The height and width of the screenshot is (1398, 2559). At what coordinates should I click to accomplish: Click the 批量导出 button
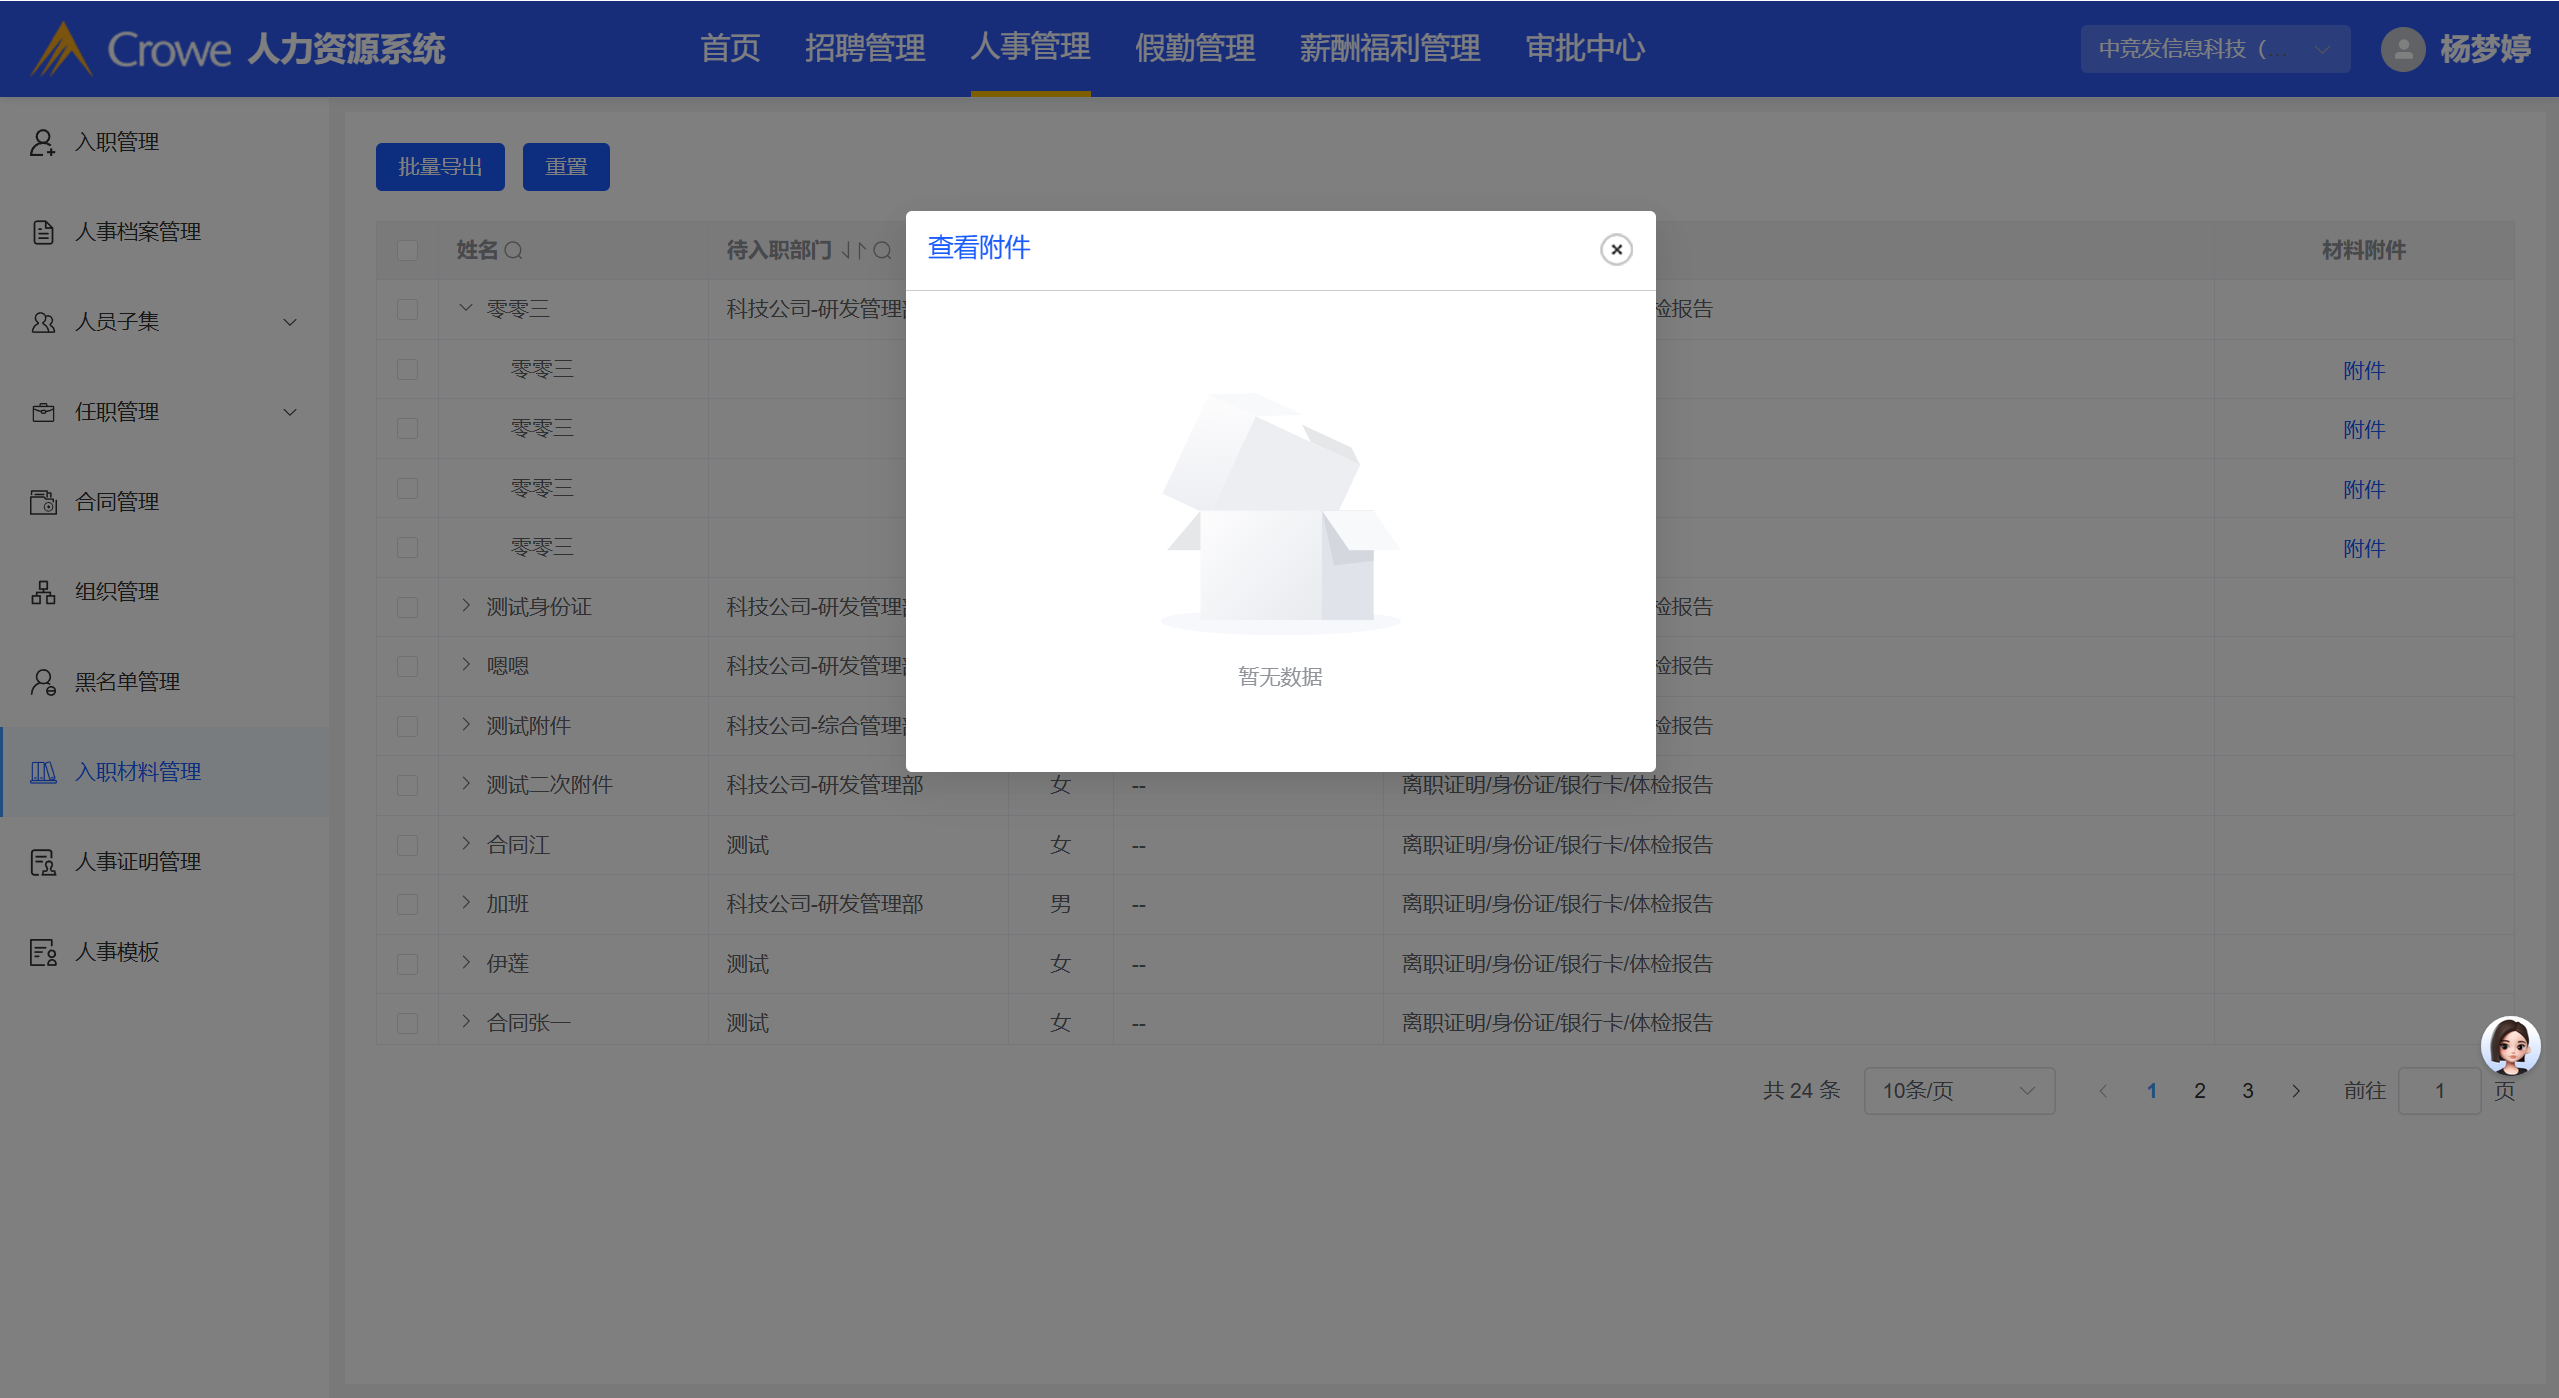pyautogui.click(x=440, y=167)
